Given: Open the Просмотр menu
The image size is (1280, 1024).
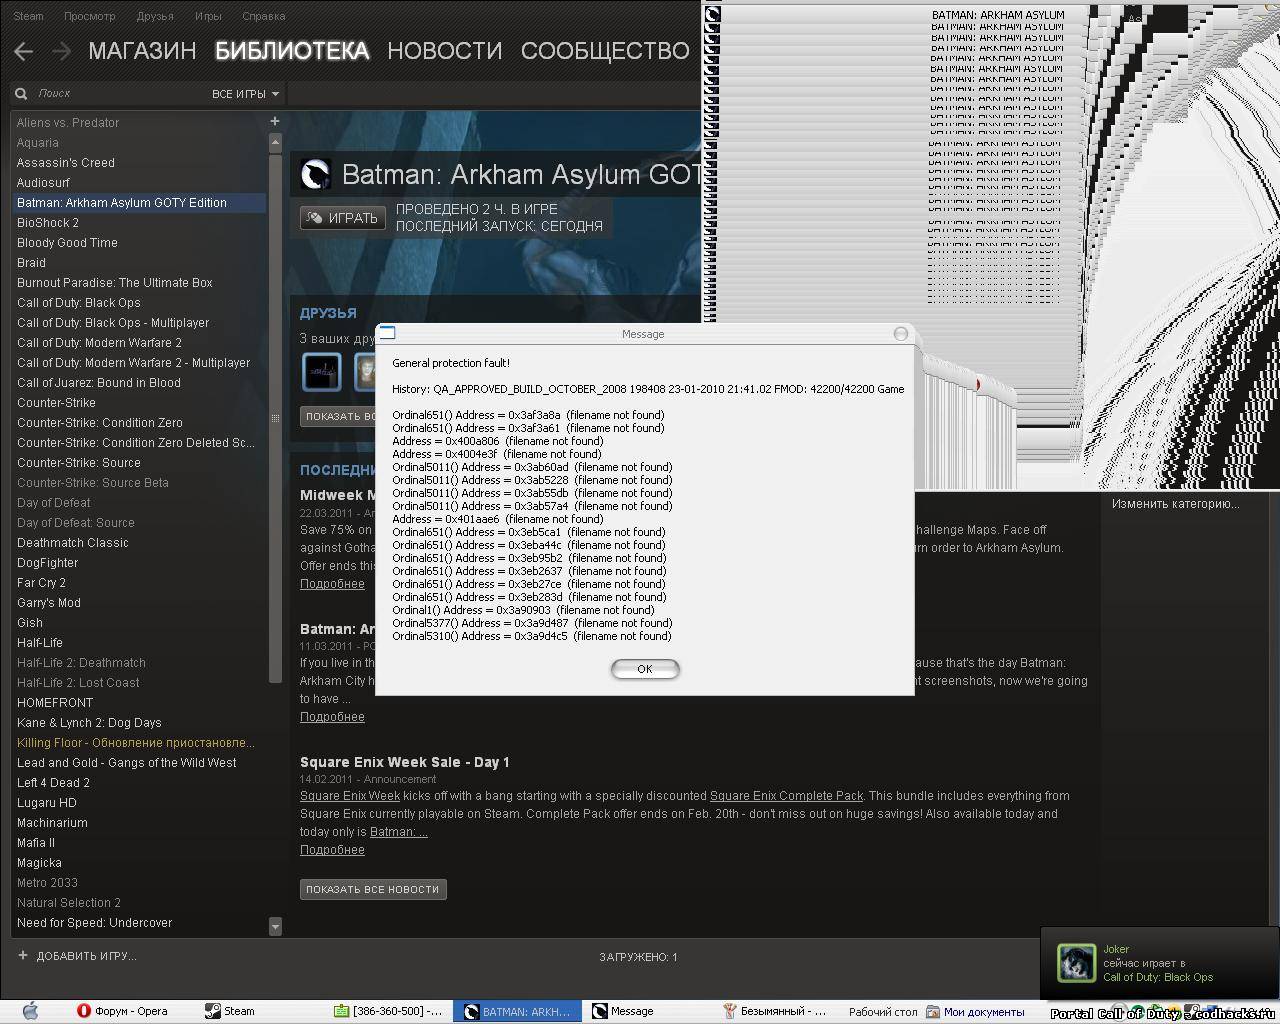Looking at the screenshot, I should [89, 16].
